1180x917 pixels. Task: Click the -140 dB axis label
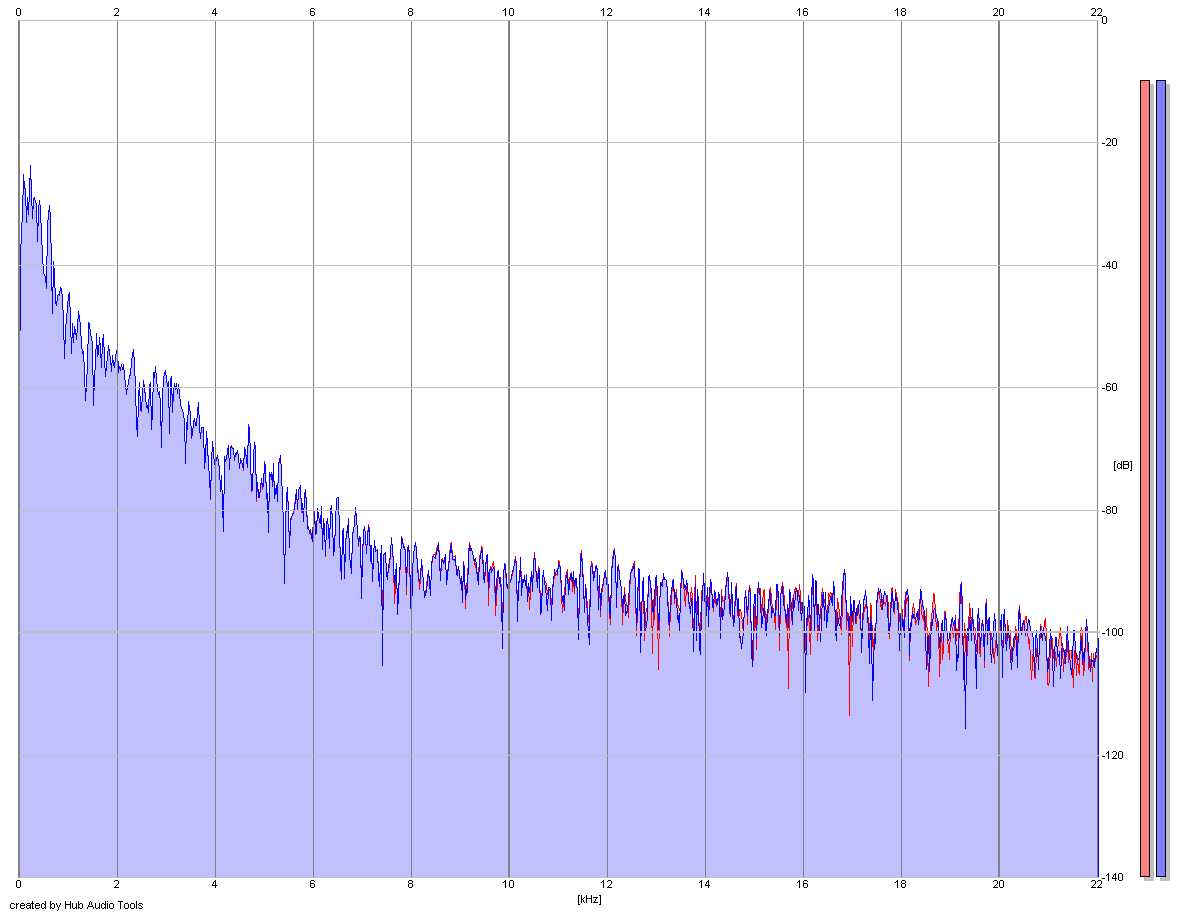tap(1112, 877)
